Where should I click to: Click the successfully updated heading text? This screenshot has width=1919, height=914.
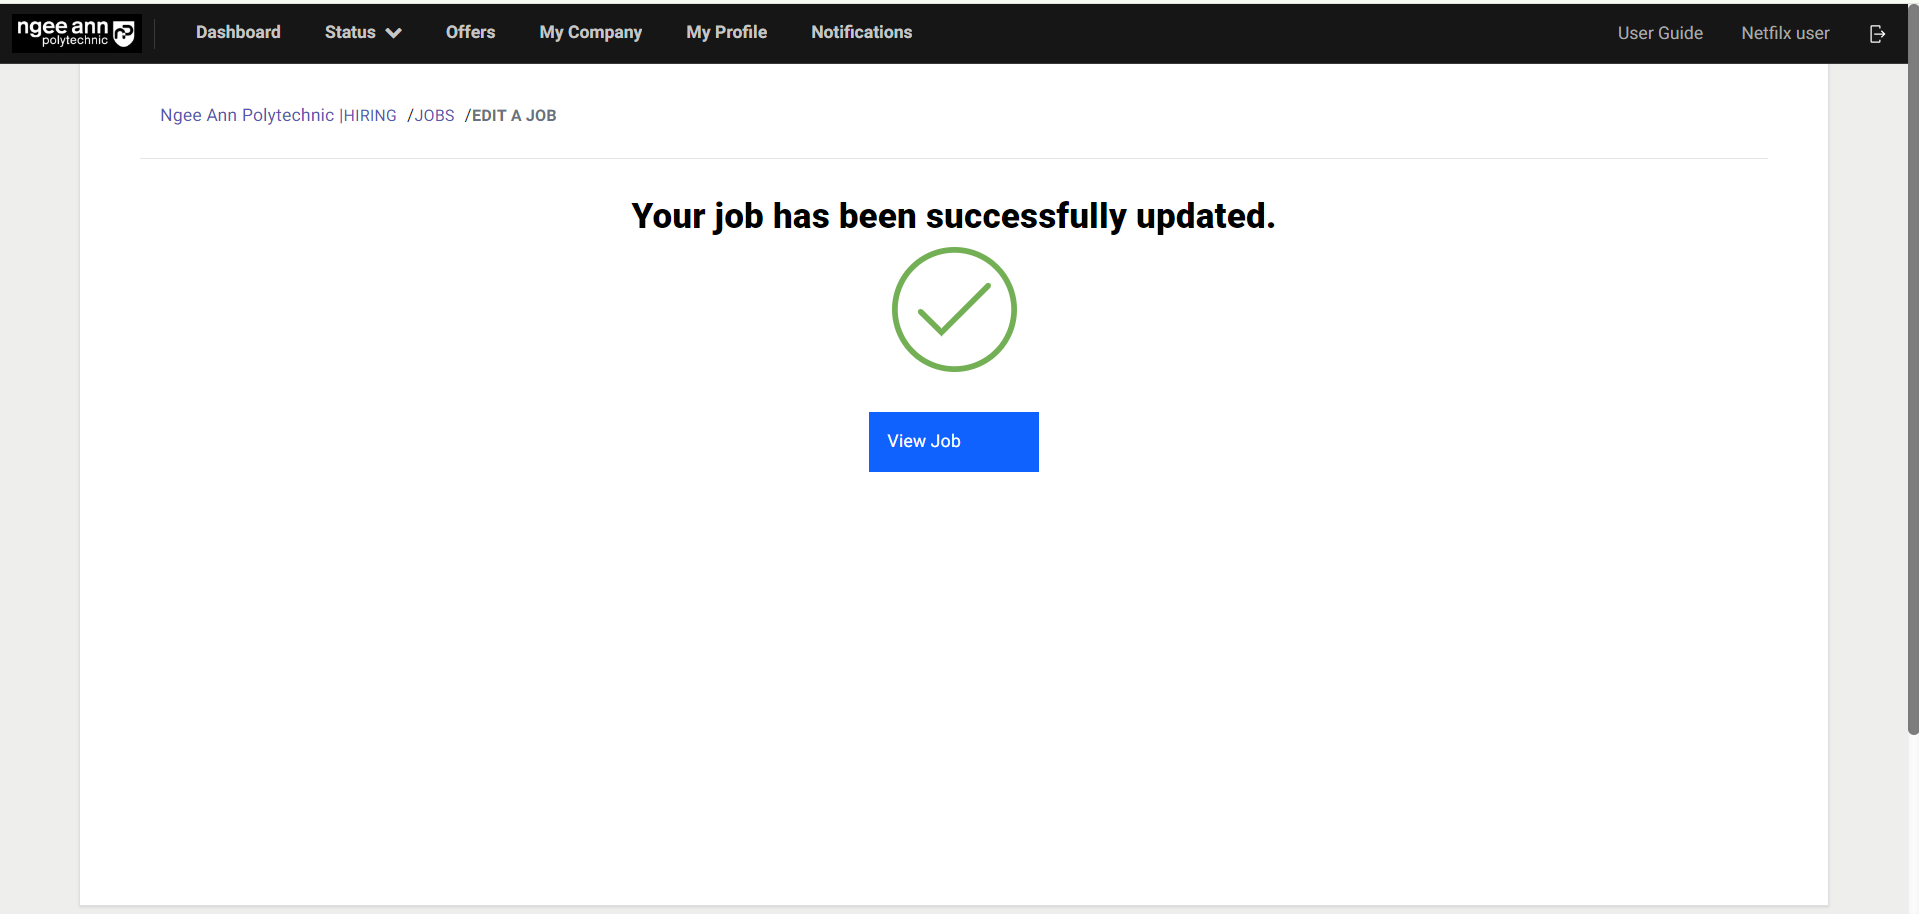[953, 216]
